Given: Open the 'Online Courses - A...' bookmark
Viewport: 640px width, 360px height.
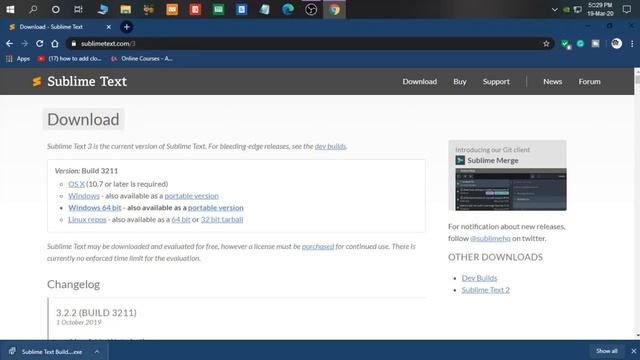Looking at the screenshot, I should pyautogui.click(x=142, y=59).
